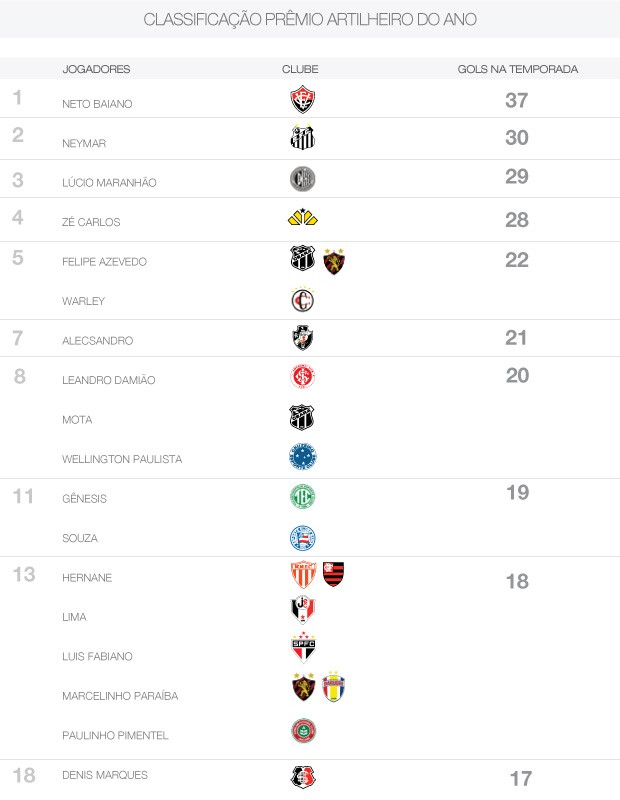Image resolution: width=620 pixels, height=800 pixels.
Task: Click the Jogadores column header
Action: [x=96, y=69]
